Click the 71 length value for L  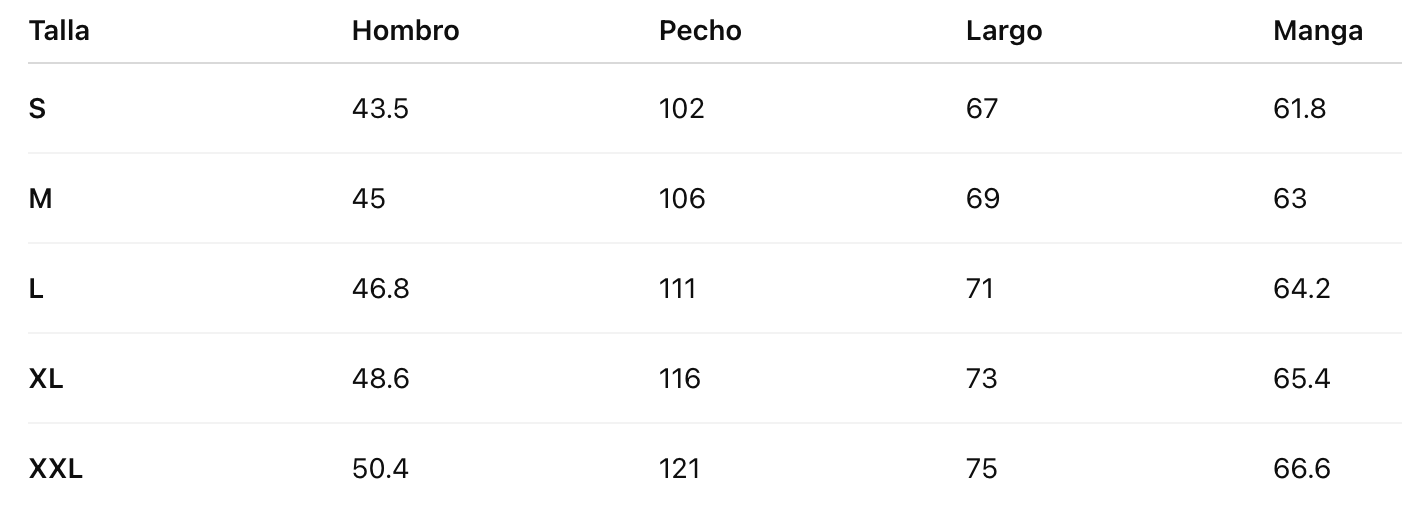point(980,288)
